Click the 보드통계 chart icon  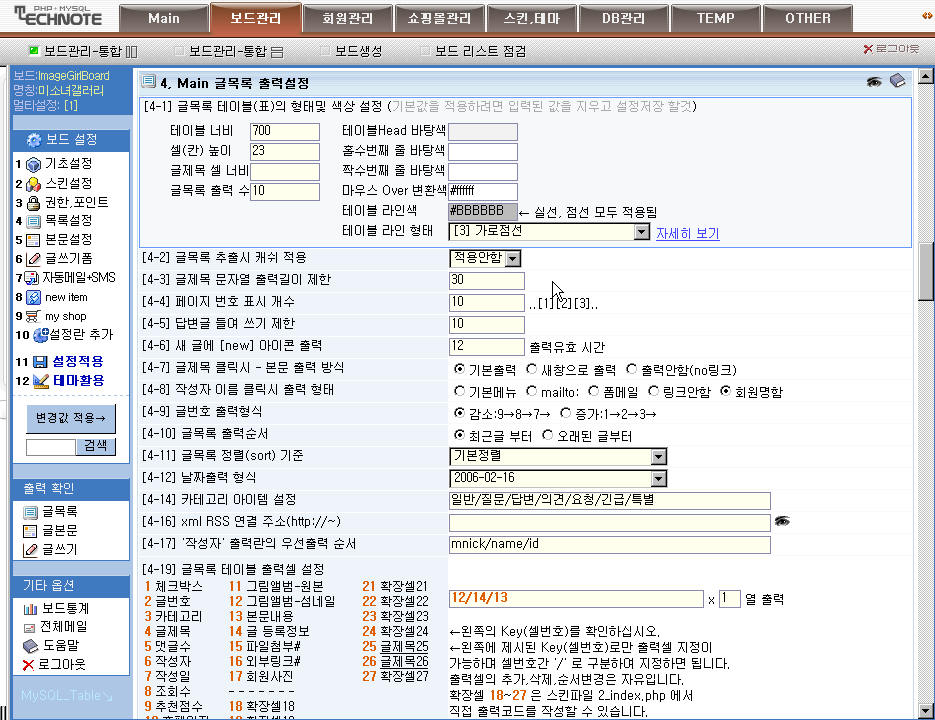click(30, 607)
